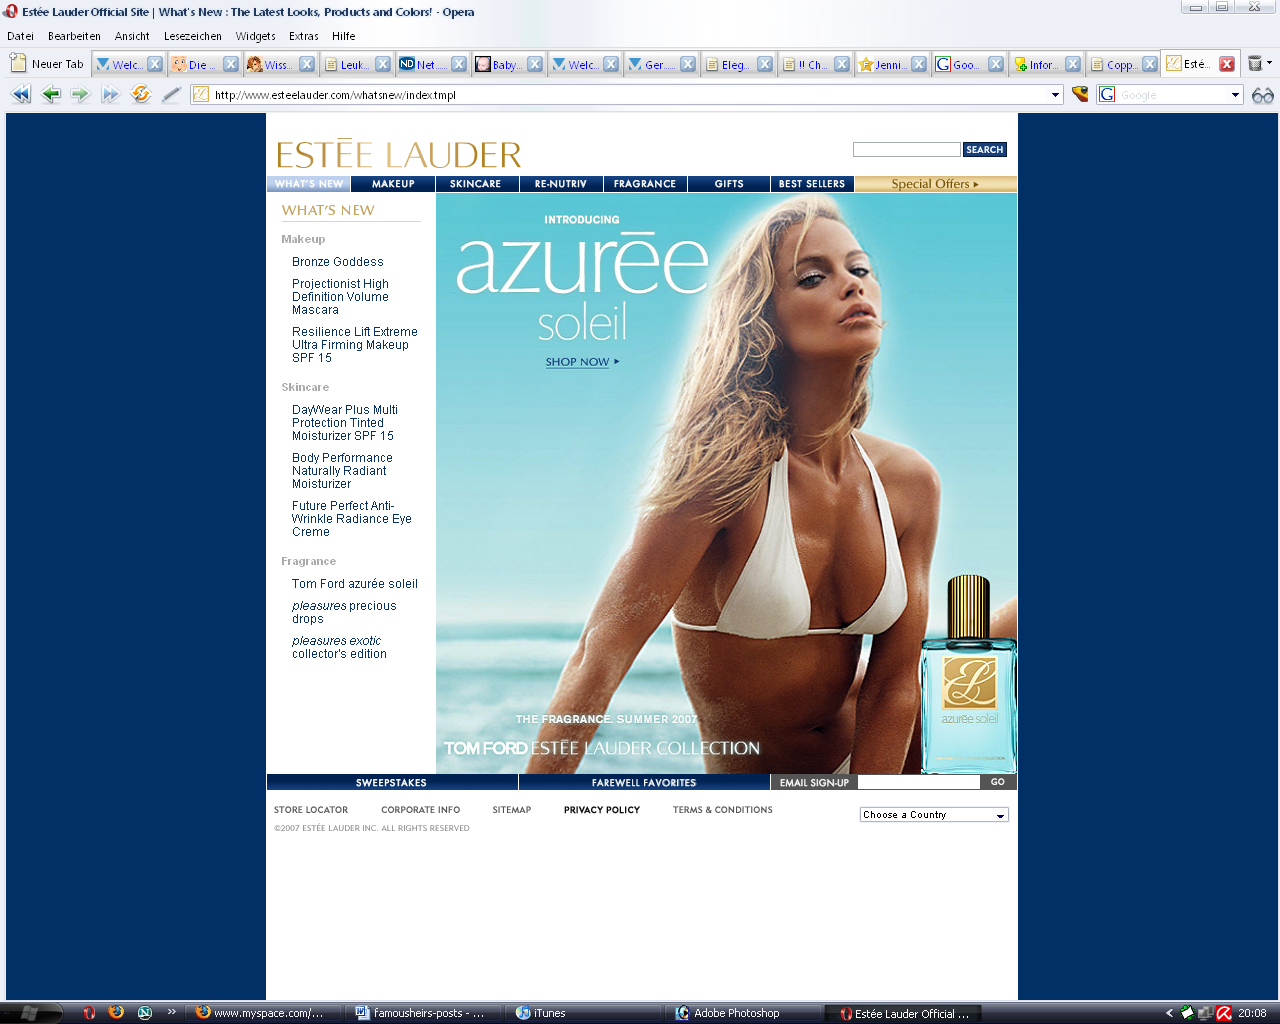Image resolution: width=1280 pixels, height=1024 pixels.
Task: Open Tom Ford azurée soleil link
Action: pos(355,584)
